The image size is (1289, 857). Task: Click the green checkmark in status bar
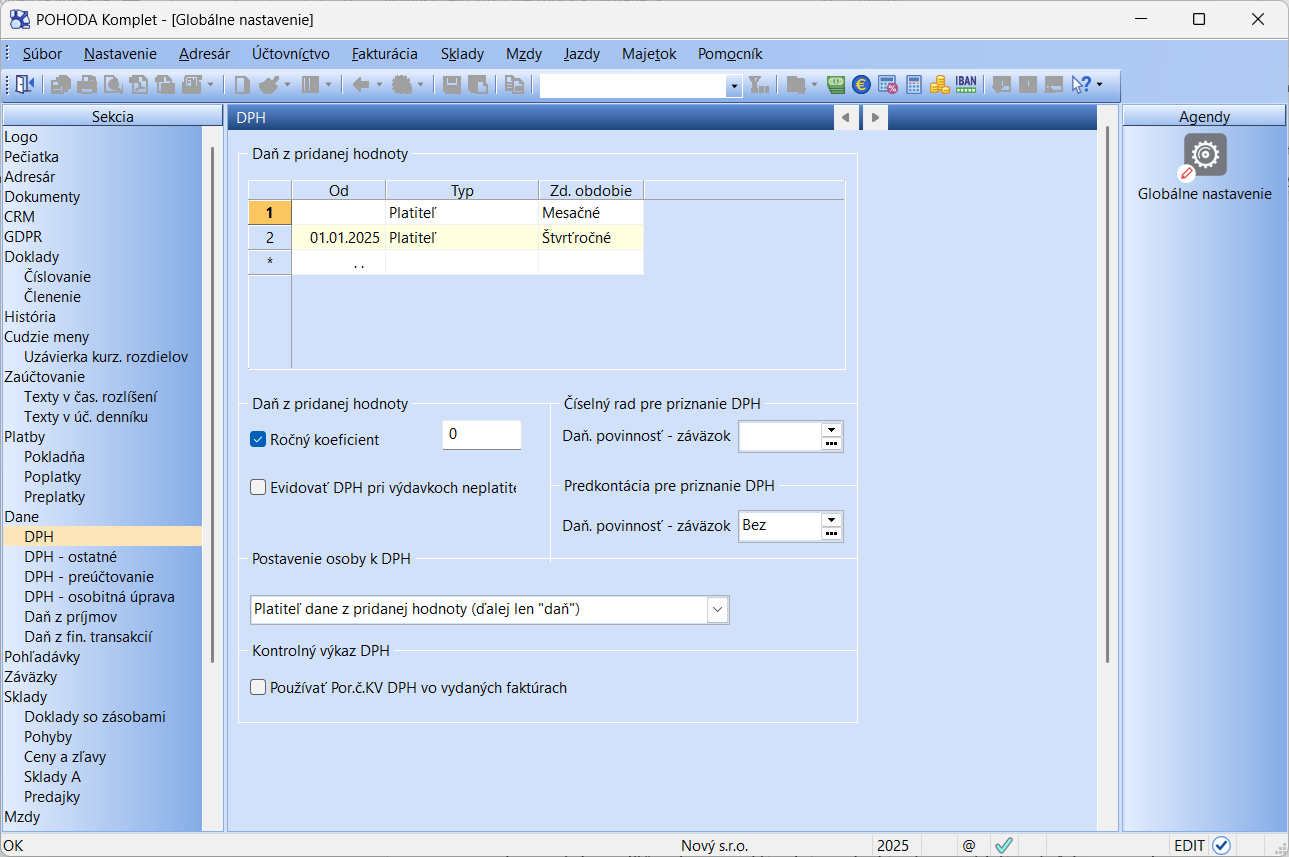[1004, 845]
